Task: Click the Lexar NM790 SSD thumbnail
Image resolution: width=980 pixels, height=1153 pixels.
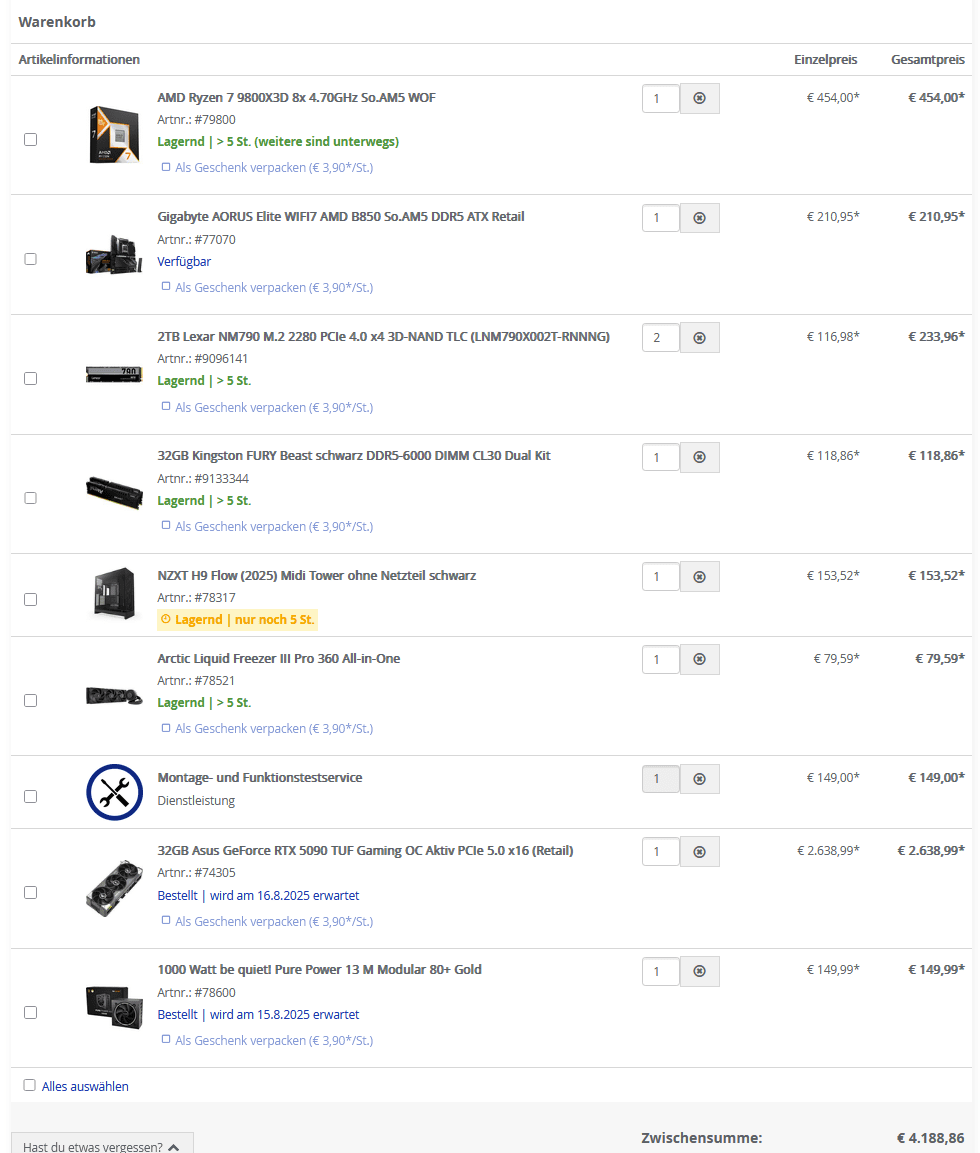Action: pyautogui.click(x=114, y=374)
